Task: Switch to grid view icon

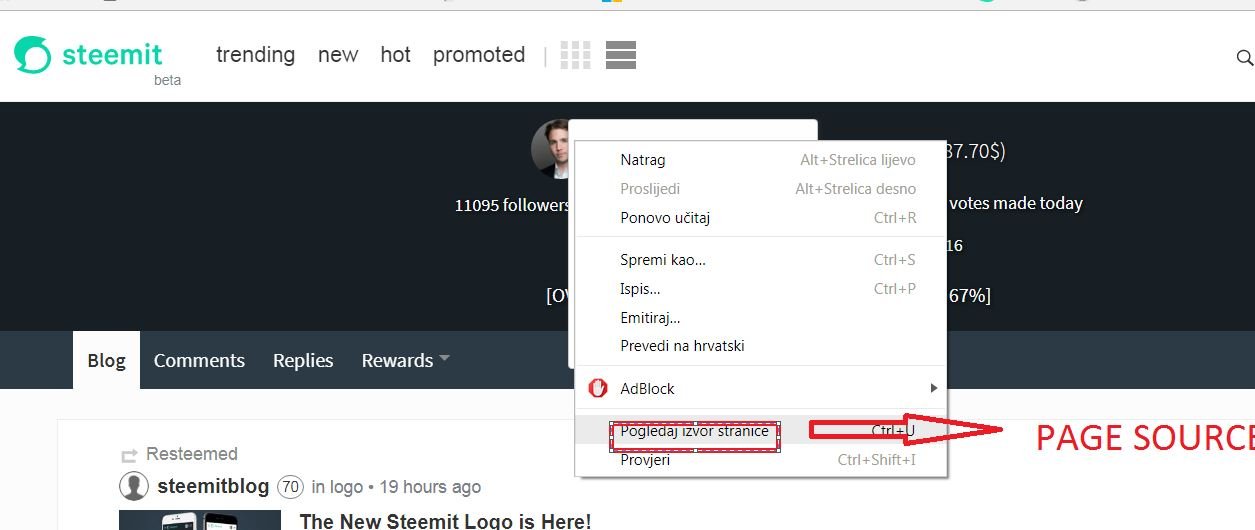Action: click(575, 55)
